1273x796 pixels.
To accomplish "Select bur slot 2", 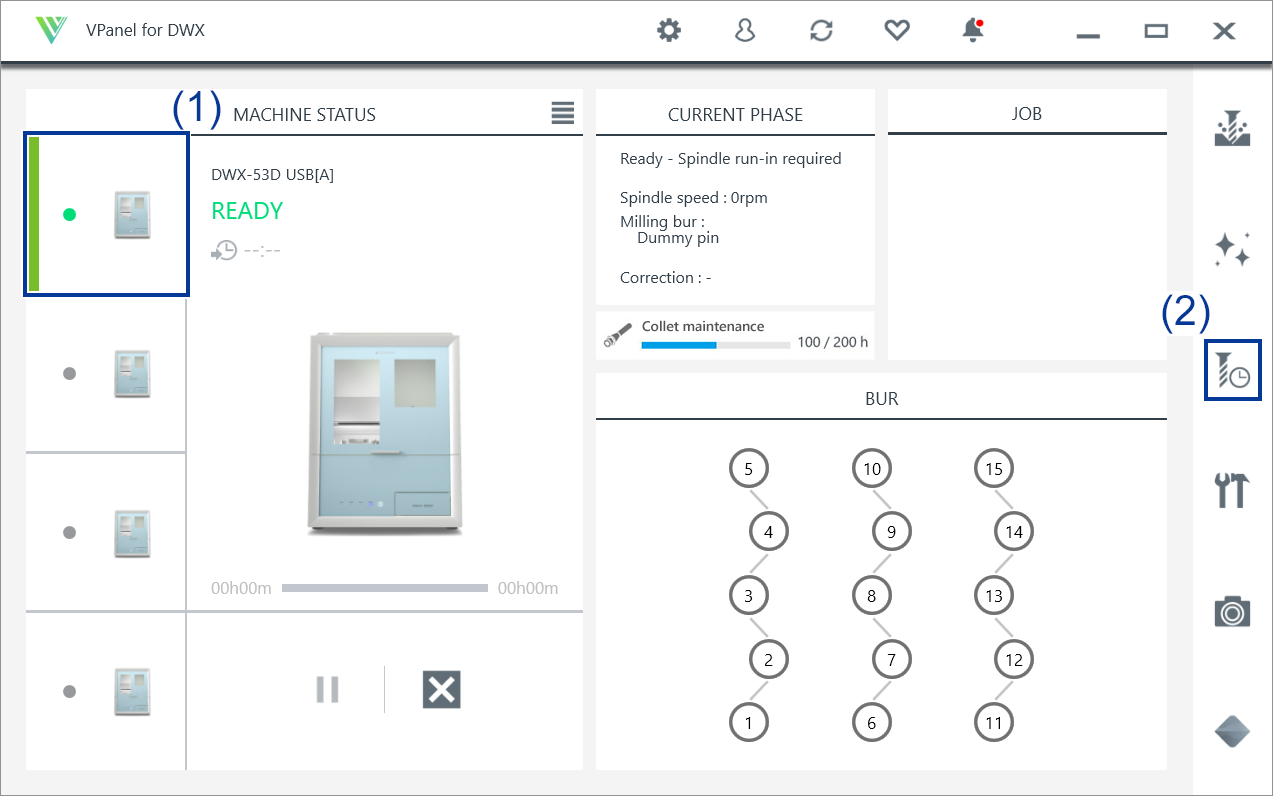I will click(x=769, y=660).
